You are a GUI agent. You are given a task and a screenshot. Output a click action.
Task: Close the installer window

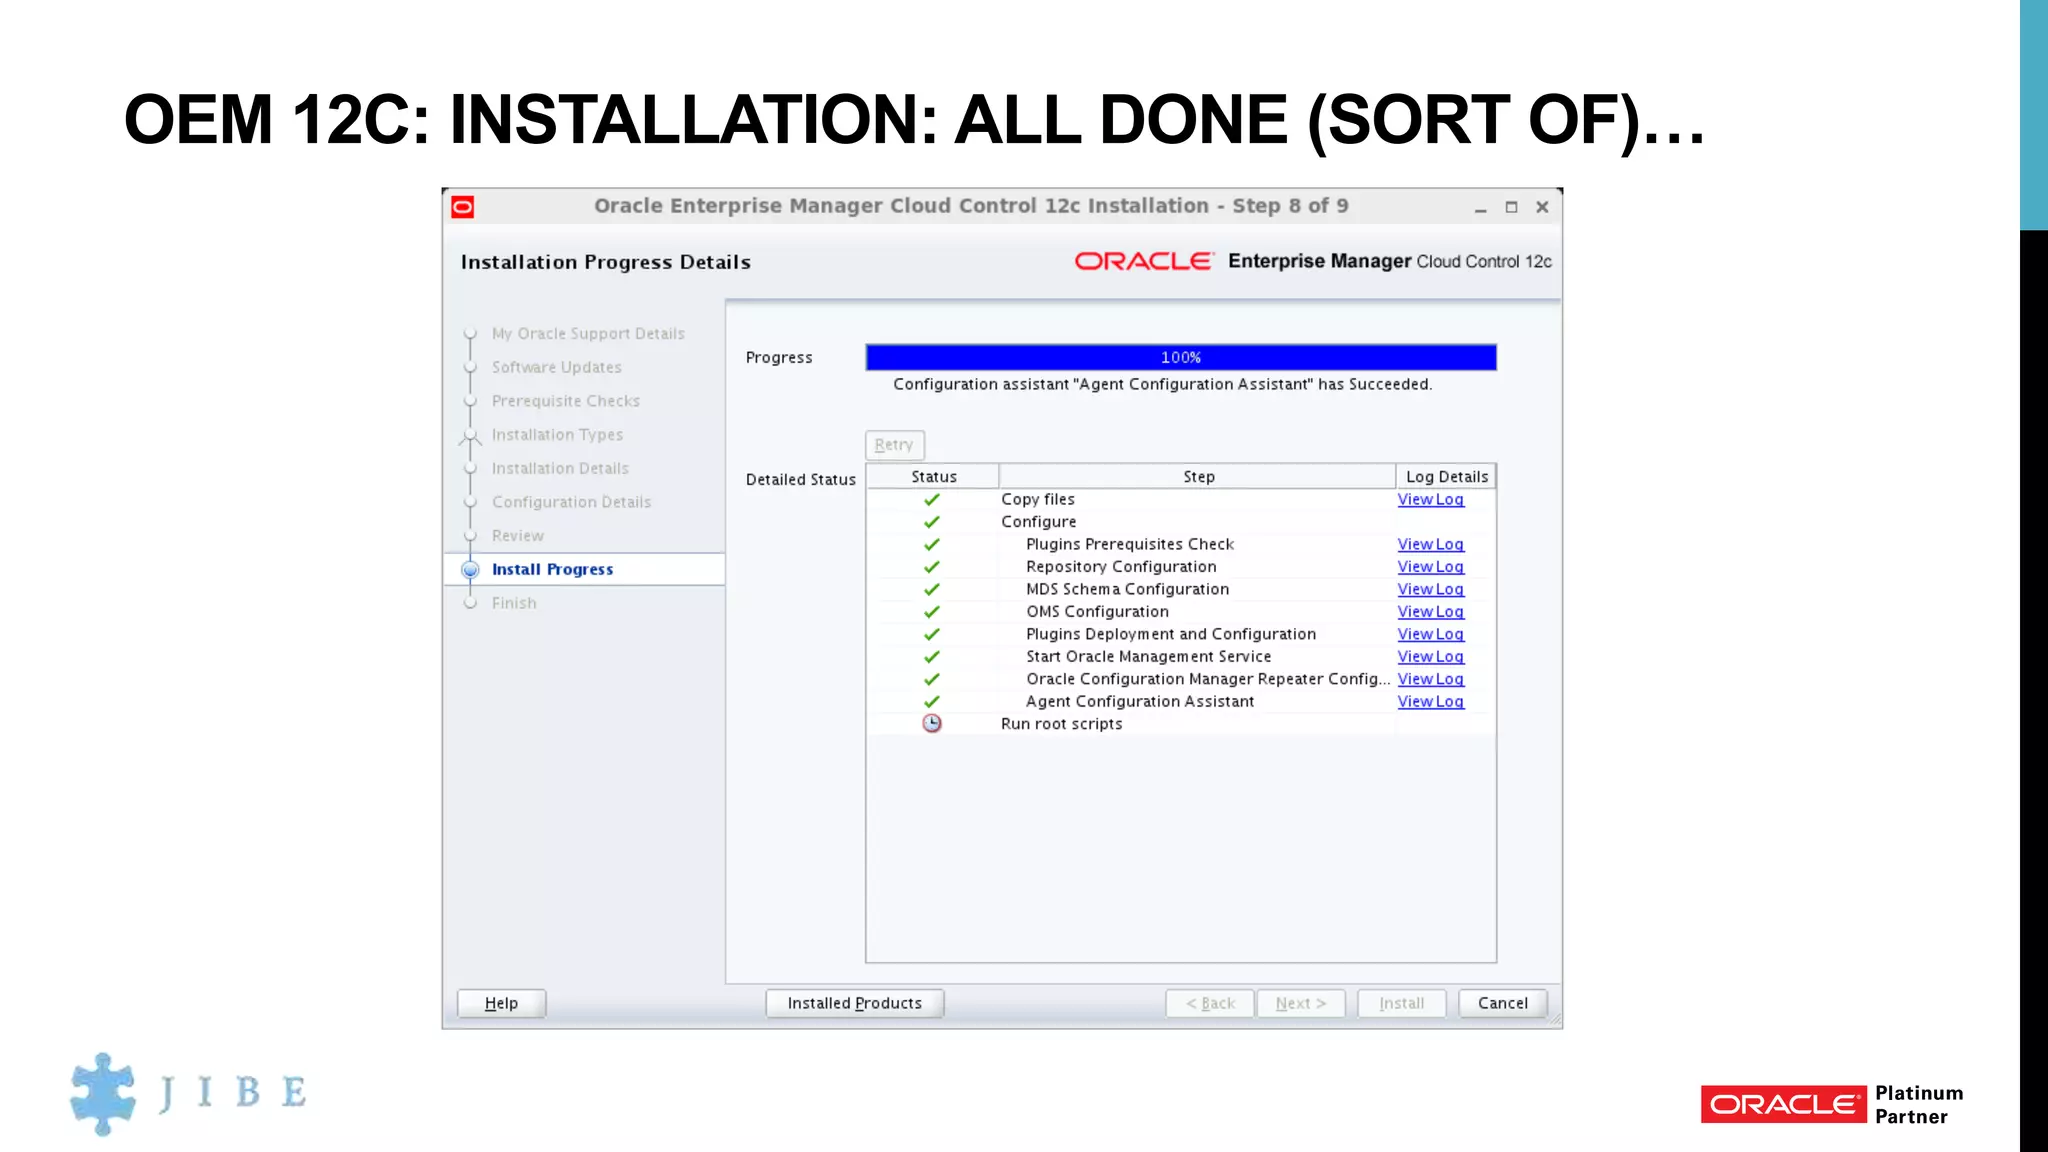point(1542,207)
